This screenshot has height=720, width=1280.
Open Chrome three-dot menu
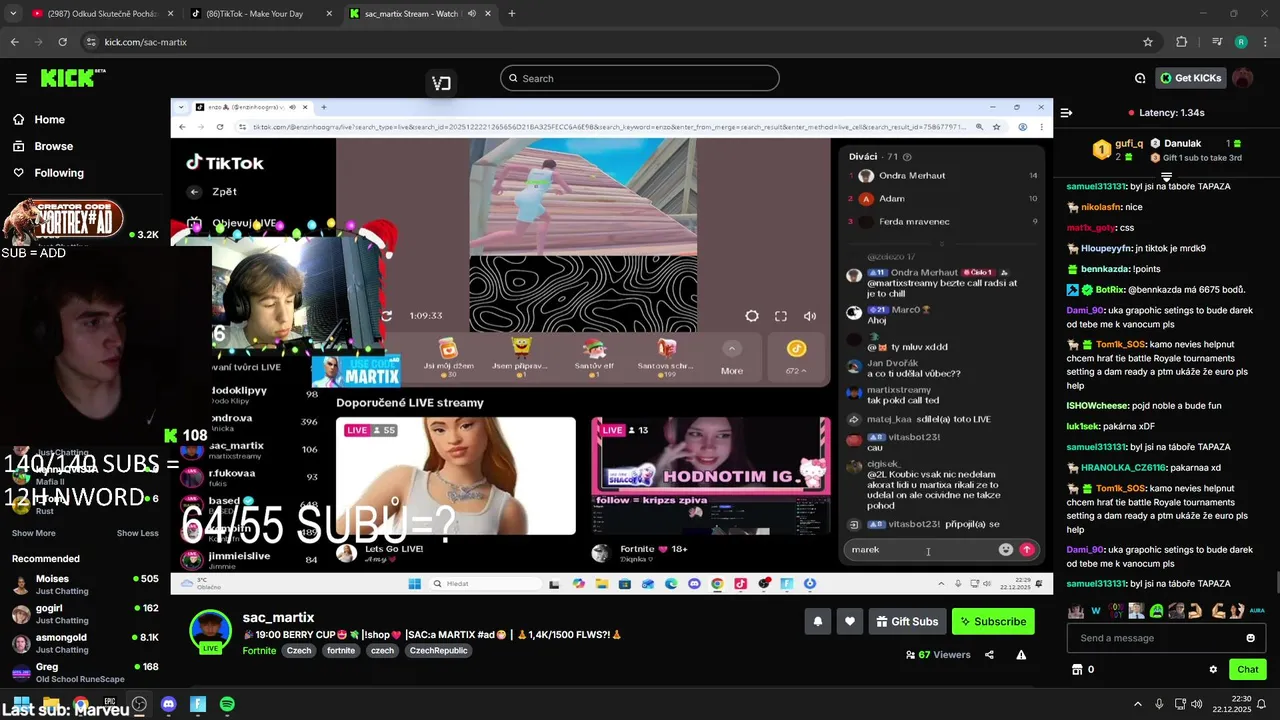(1264, 42)
